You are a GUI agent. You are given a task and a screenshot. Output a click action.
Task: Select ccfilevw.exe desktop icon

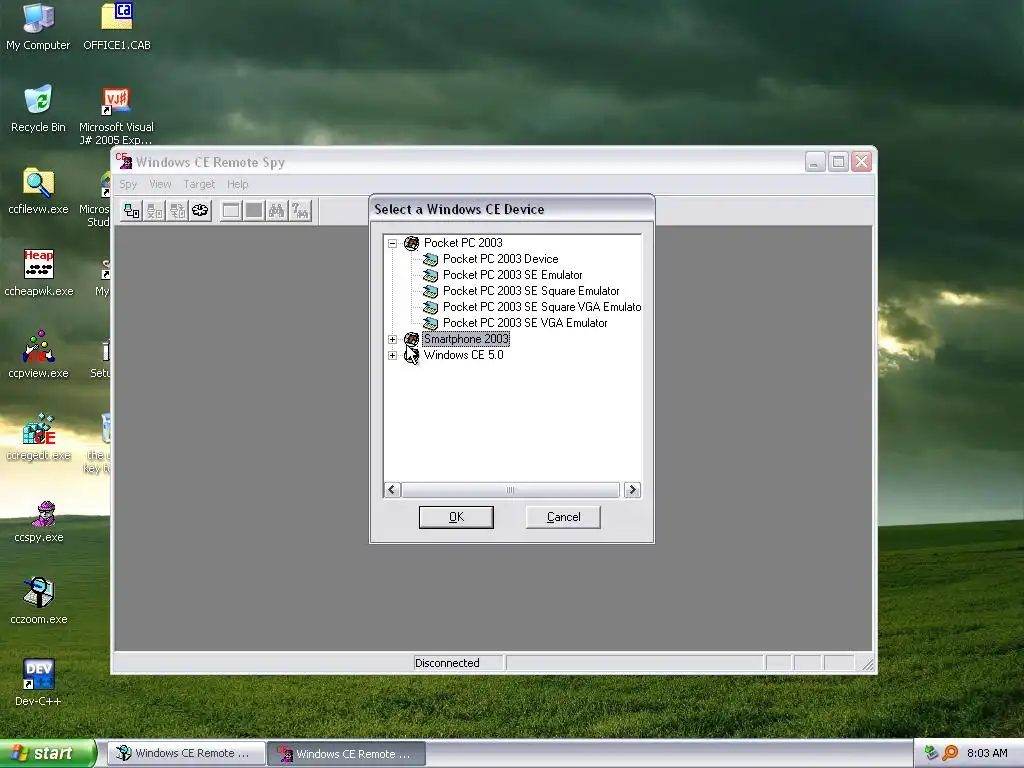(38, 191)
